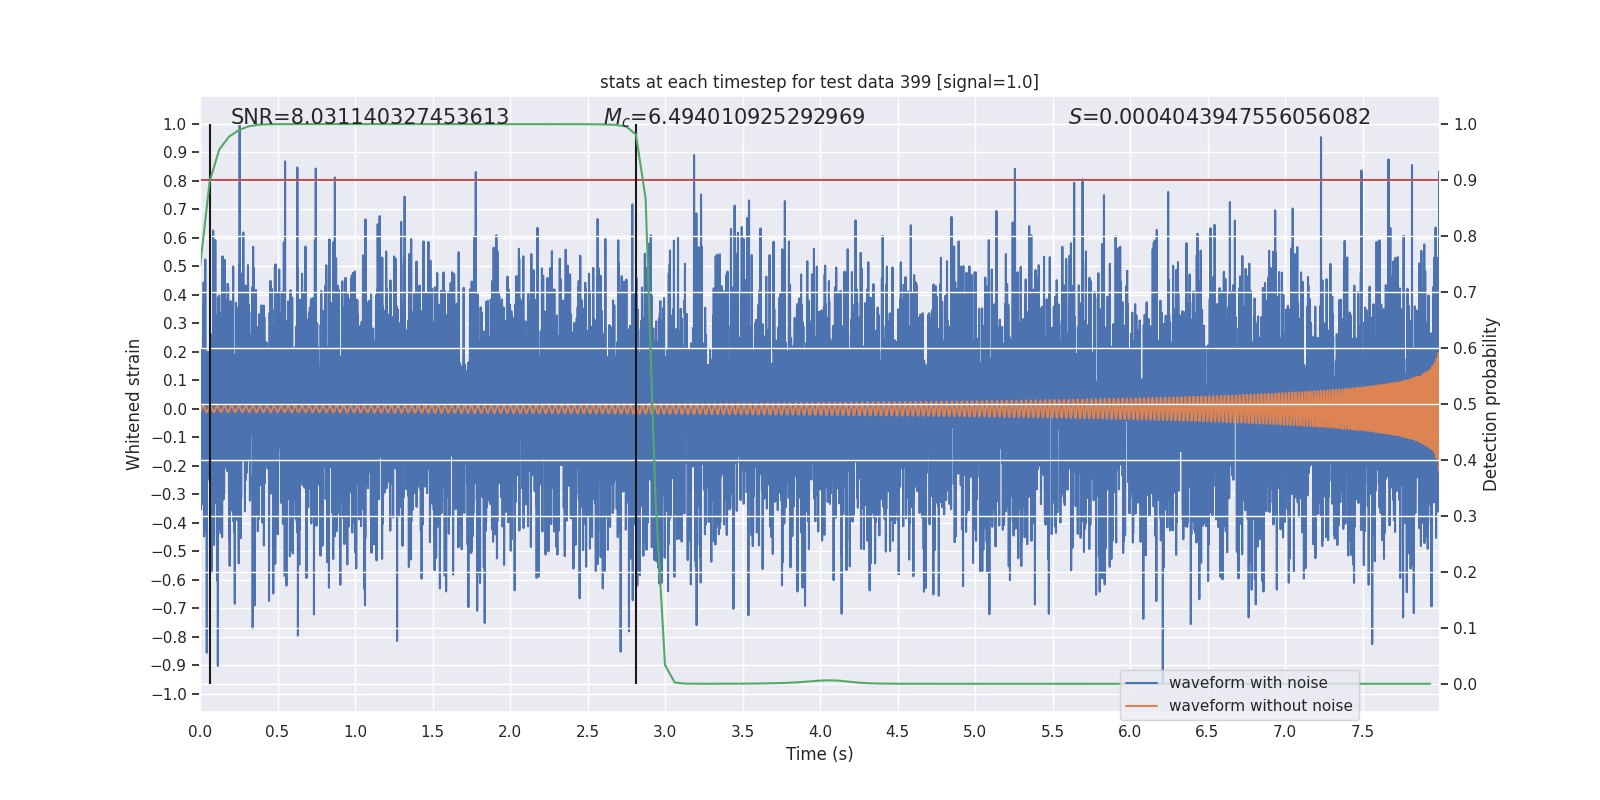Click the "waveform with noise" legend label
Viewport: 1600px width, 800px height.
[1248, 683]
